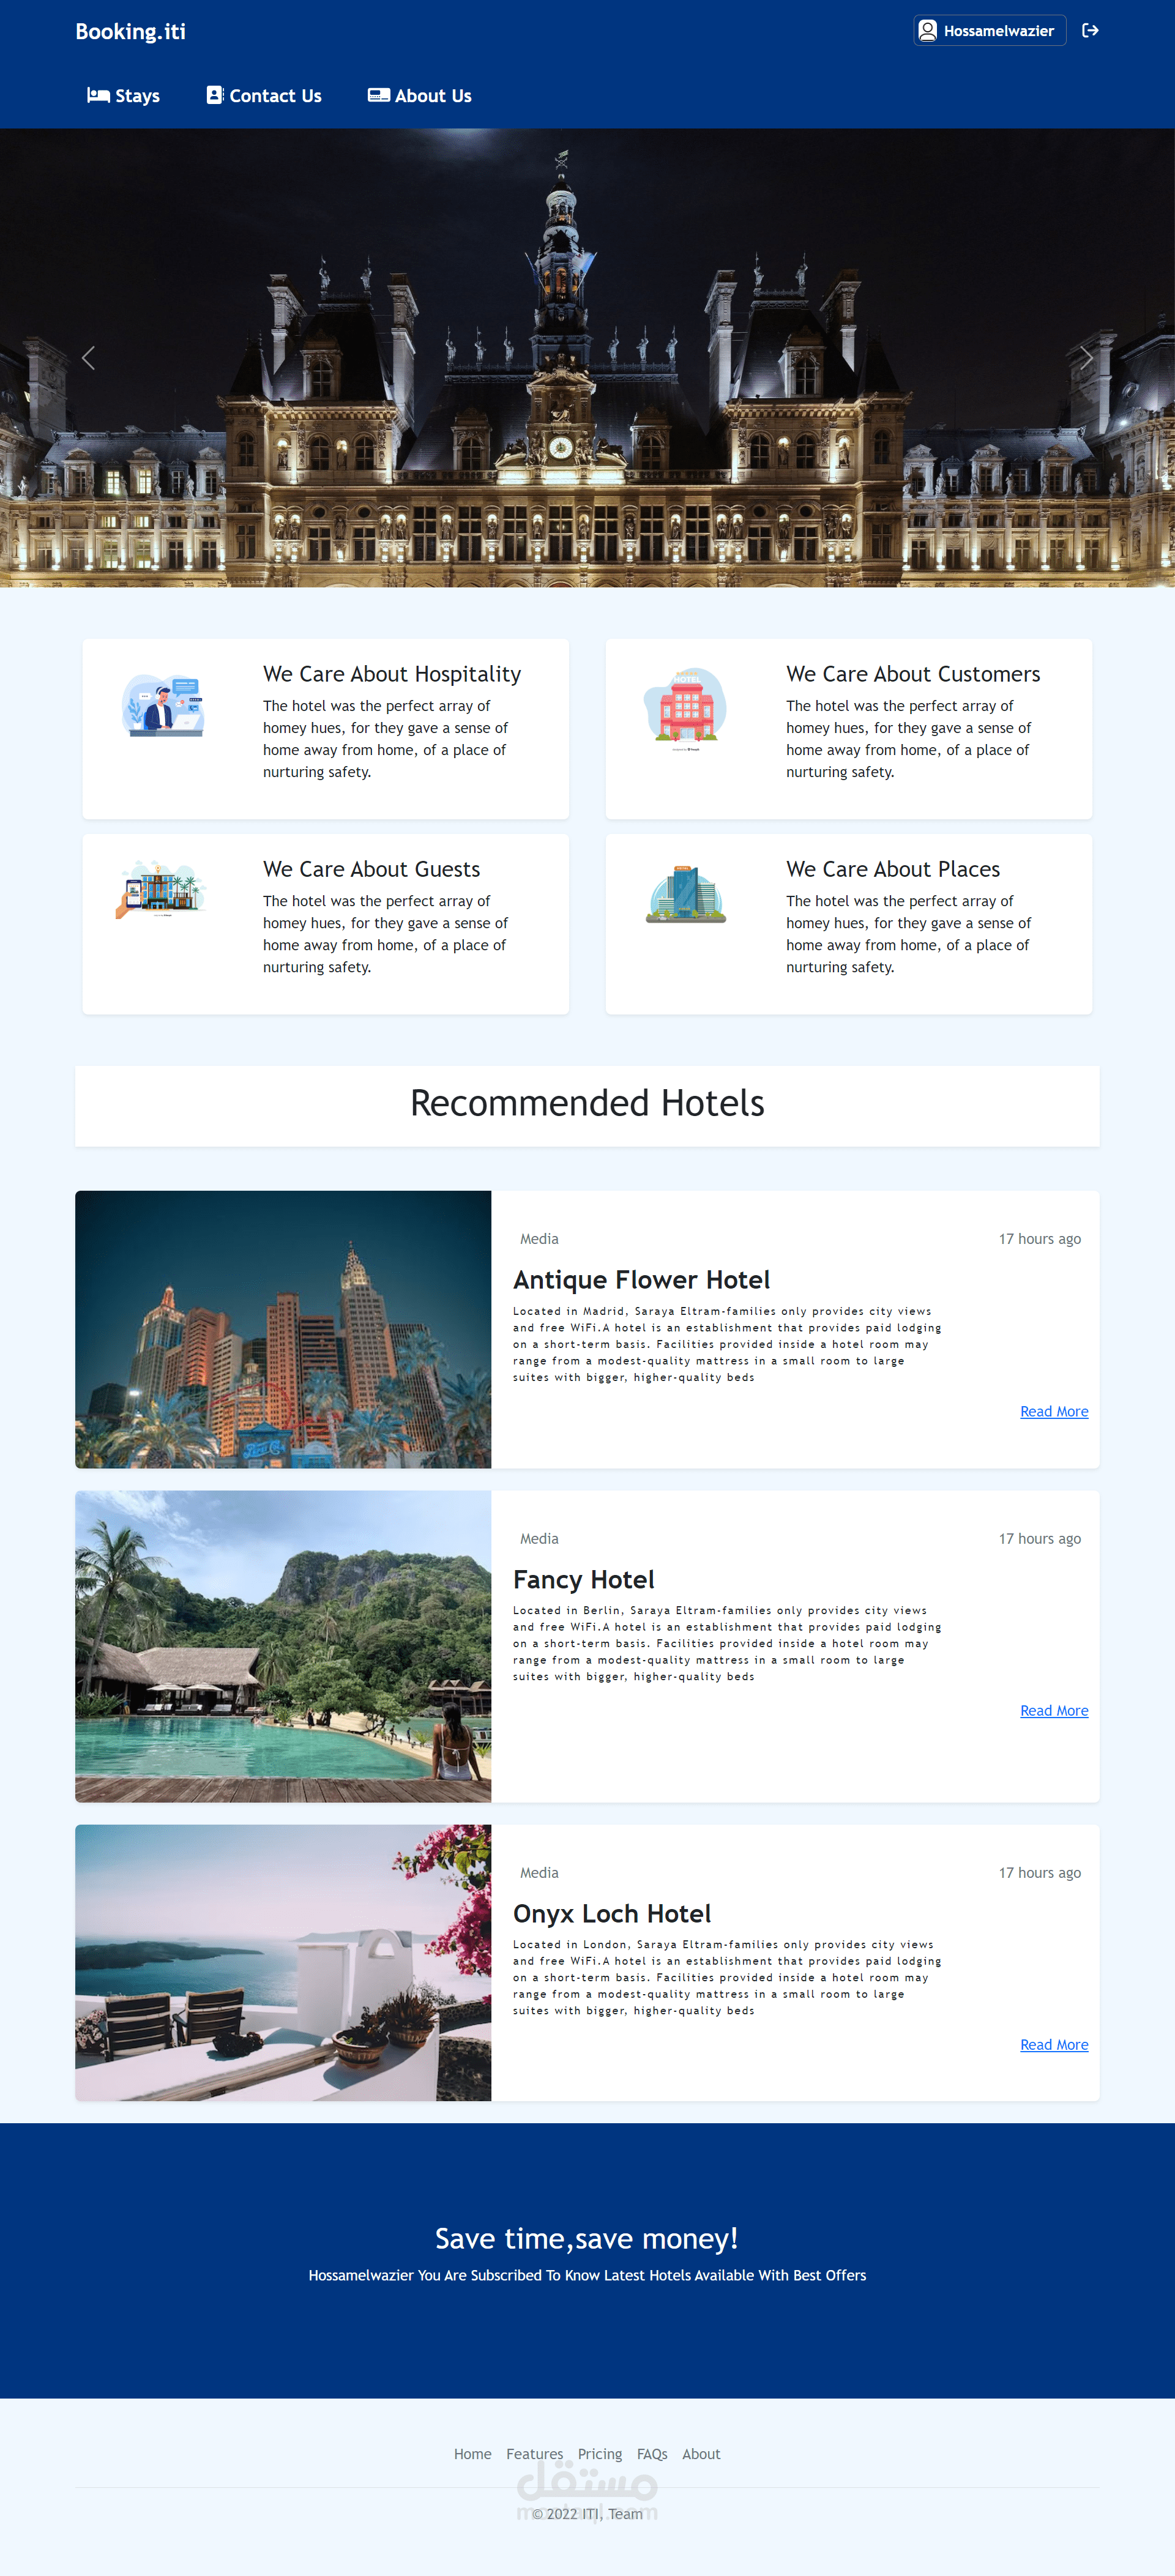Click the About Us card icon

click(x=378, y=95)
